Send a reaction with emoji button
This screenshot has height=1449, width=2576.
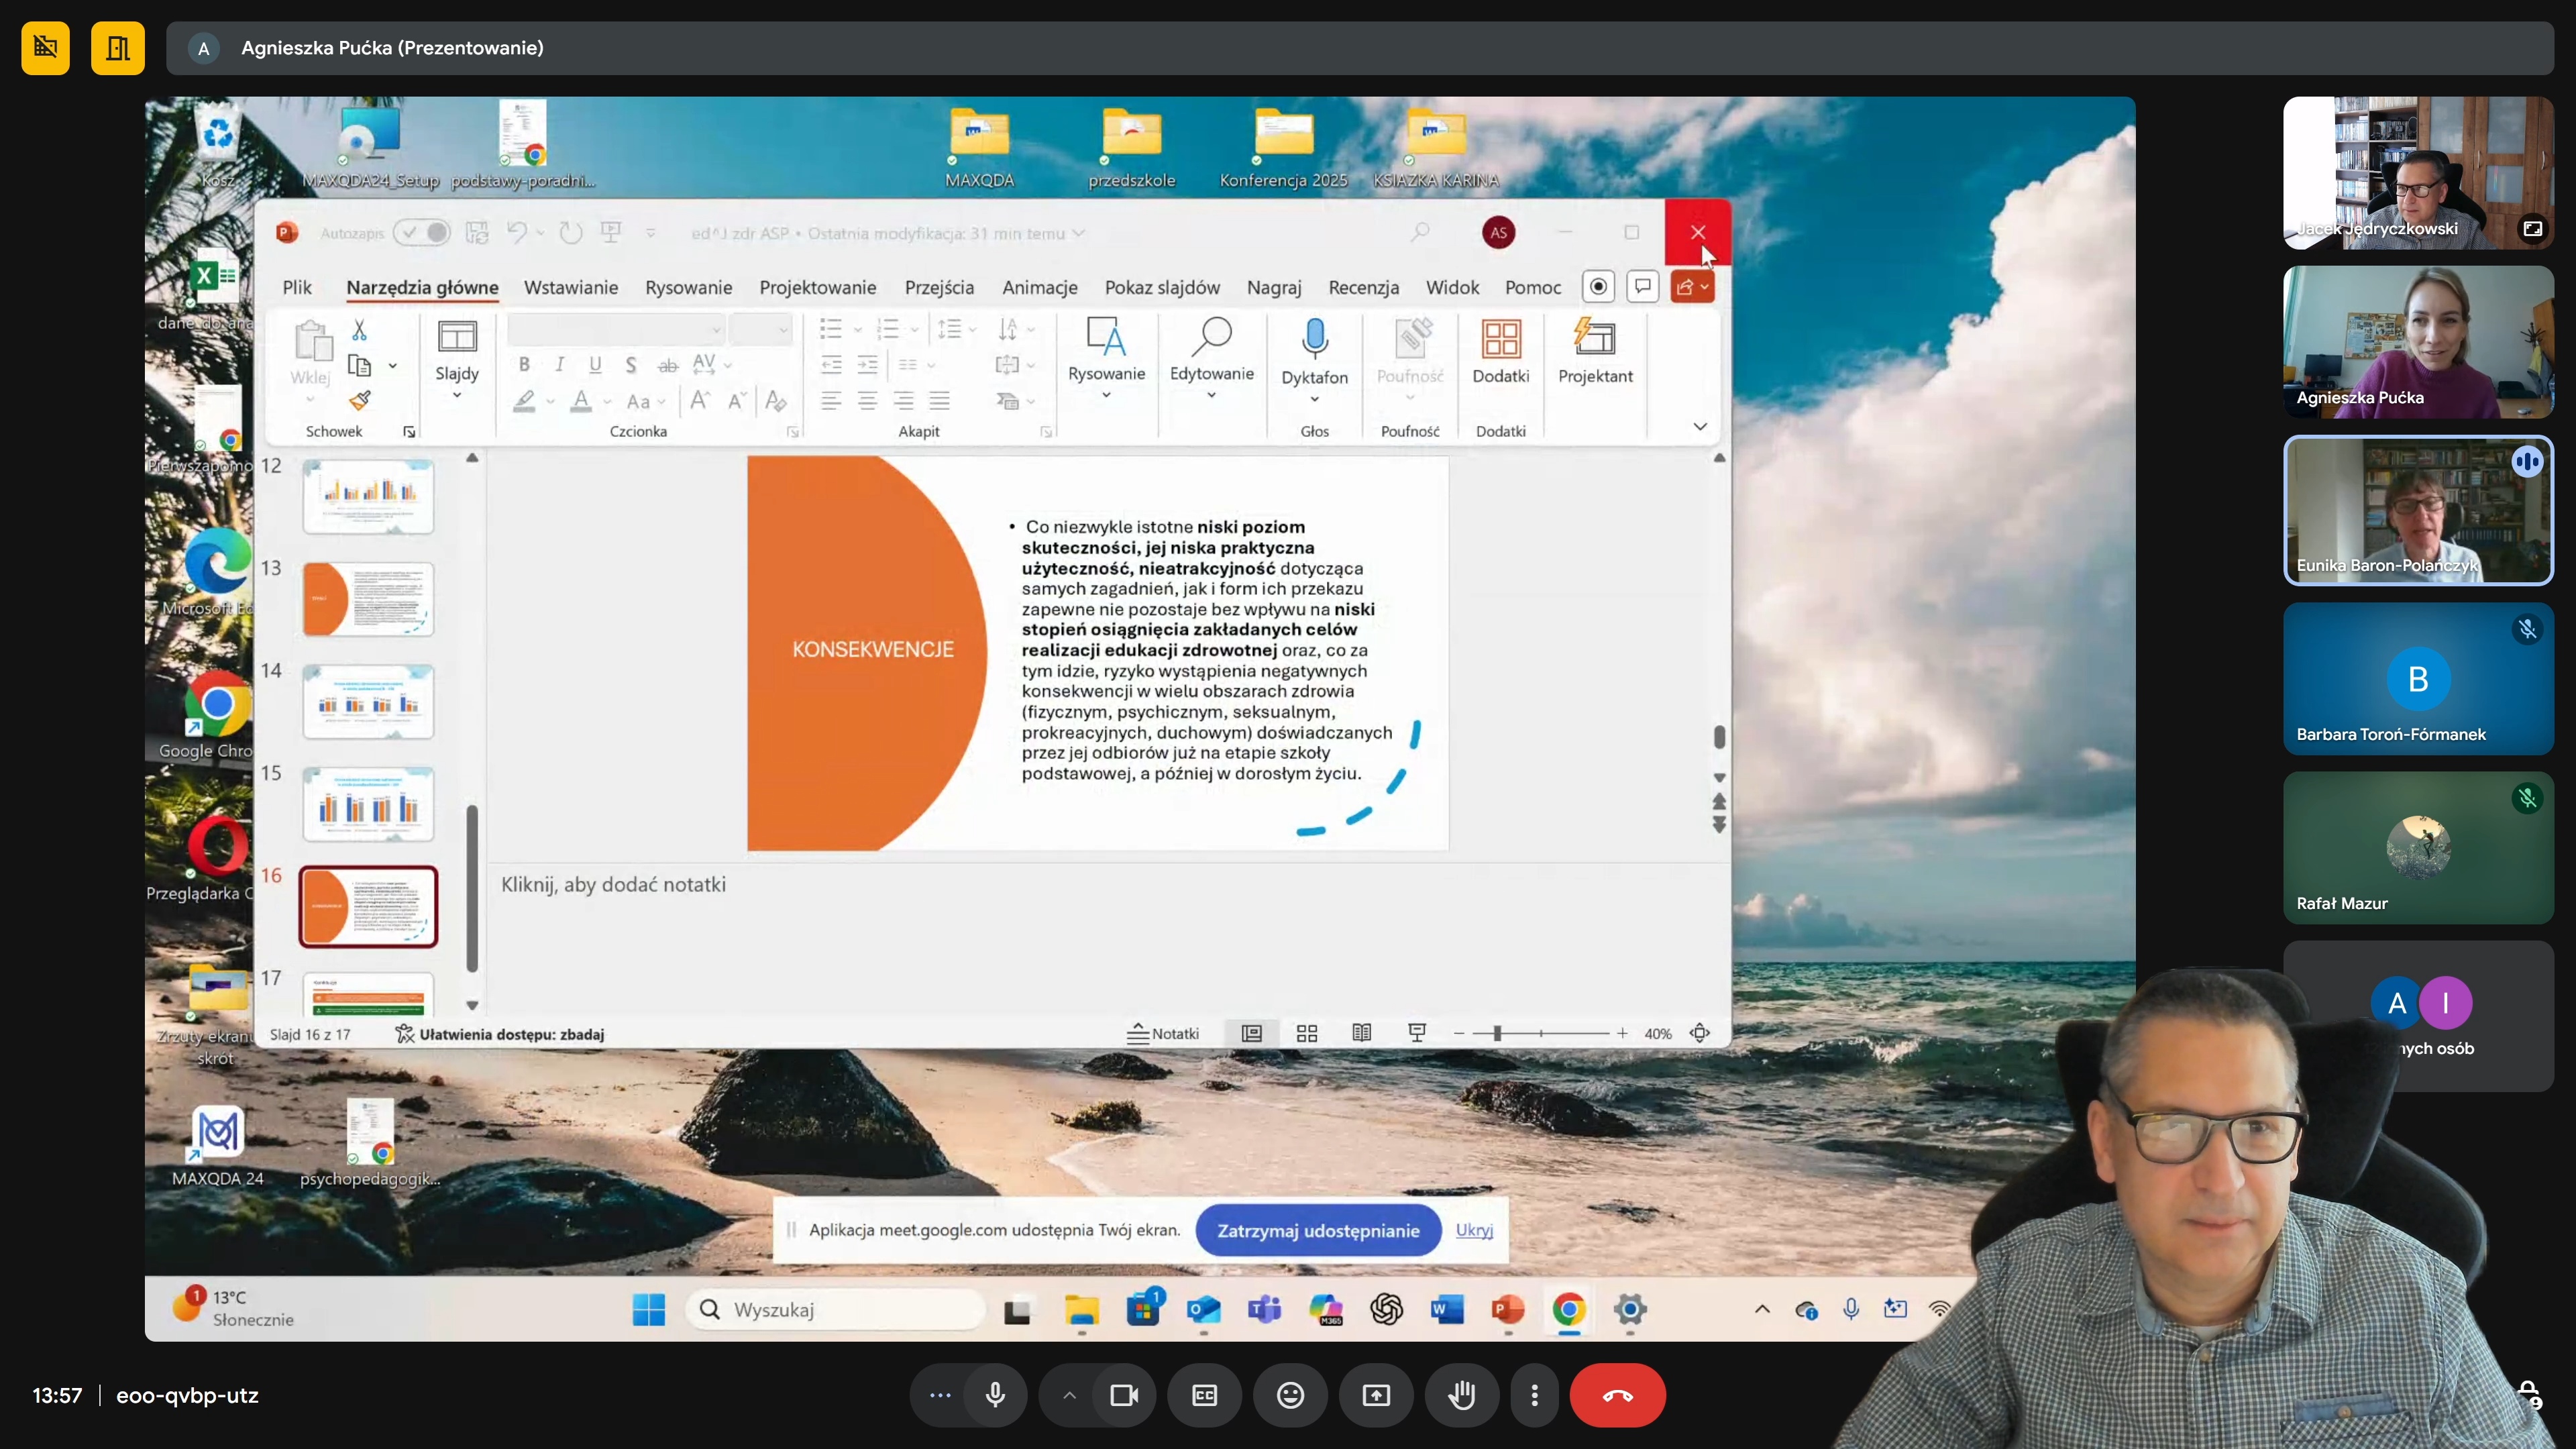click(1290, 1395)
